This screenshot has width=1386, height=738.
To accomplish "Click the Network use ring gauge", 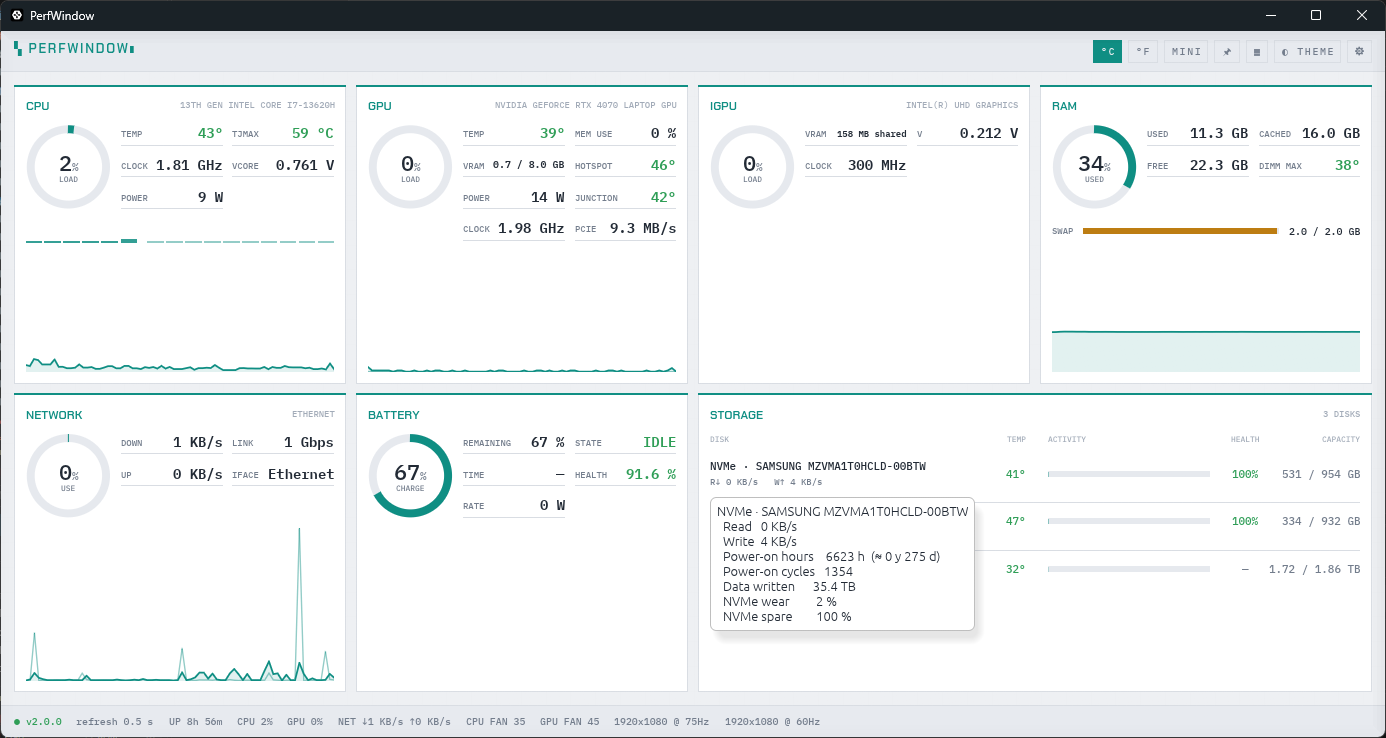I will point(68,476).
